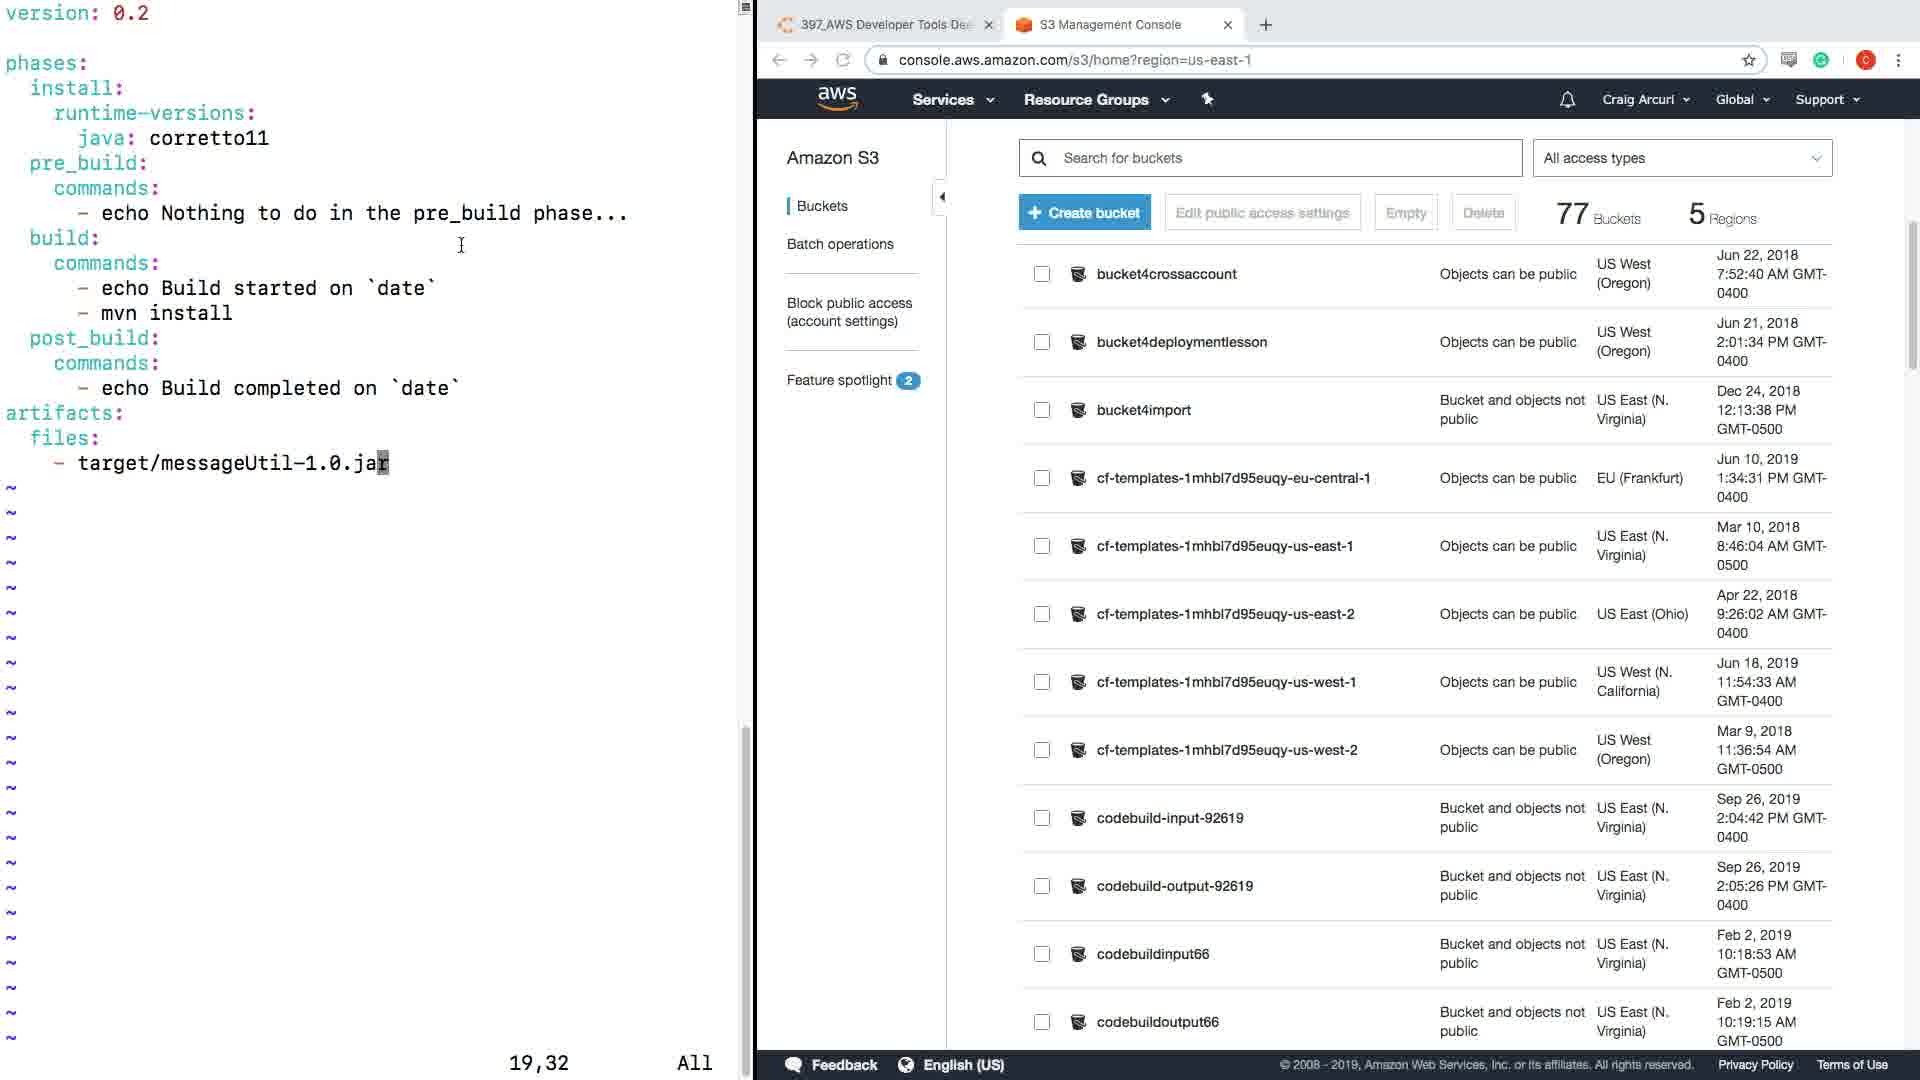Image resolution: width=1920 pixels, height=1080 pixels.
Task: Tick the cf-templates us-east-2 bucket checkbox
Action: [1042, 614]
